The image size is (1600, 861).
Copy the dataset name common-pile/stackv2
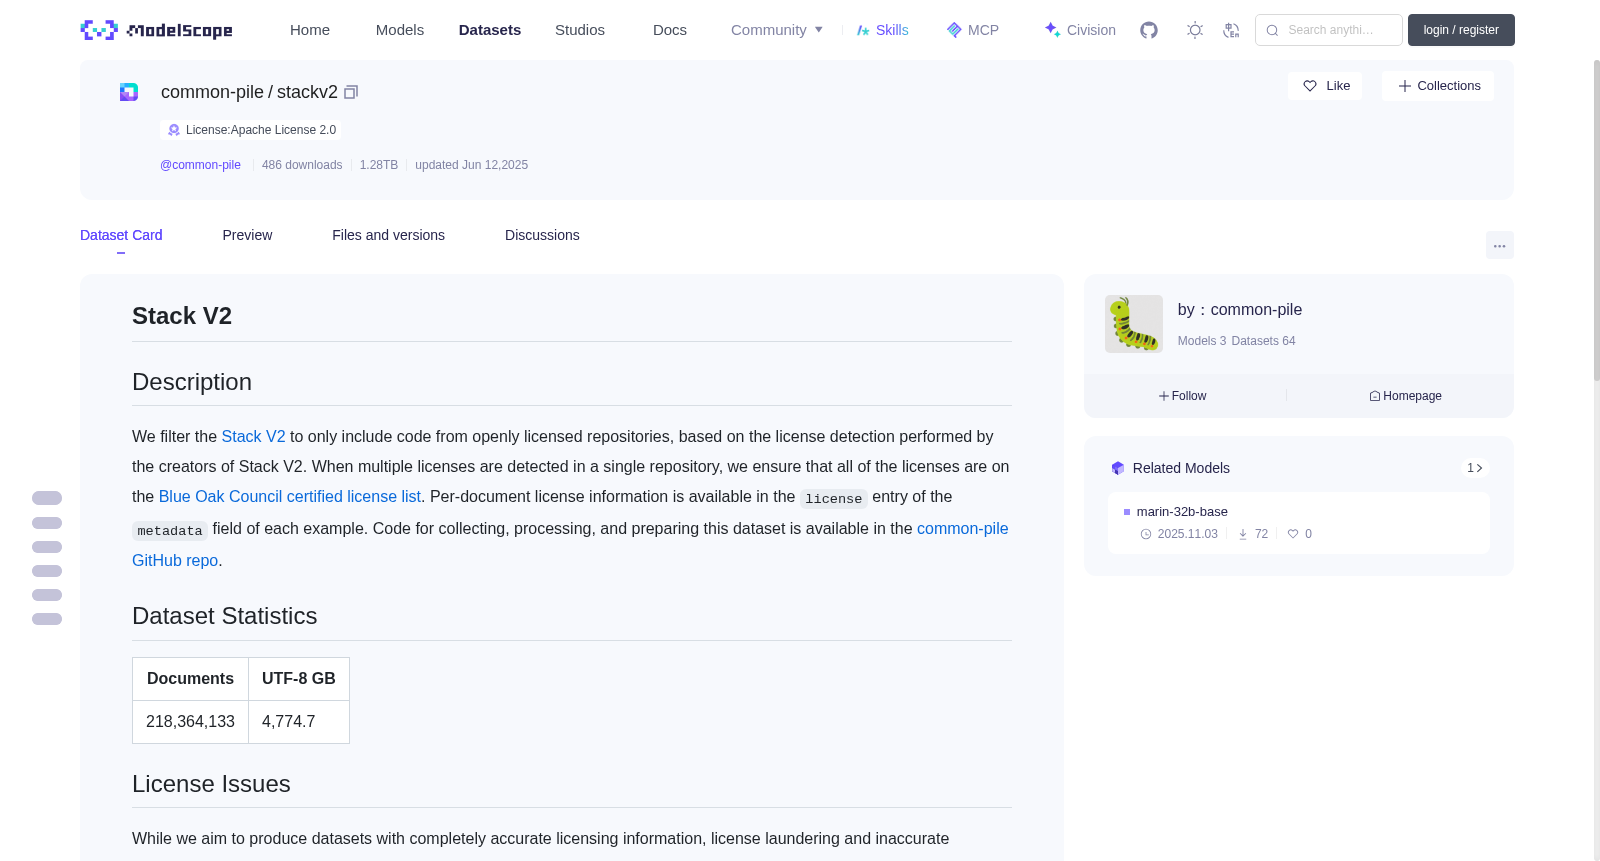(351, 92)
